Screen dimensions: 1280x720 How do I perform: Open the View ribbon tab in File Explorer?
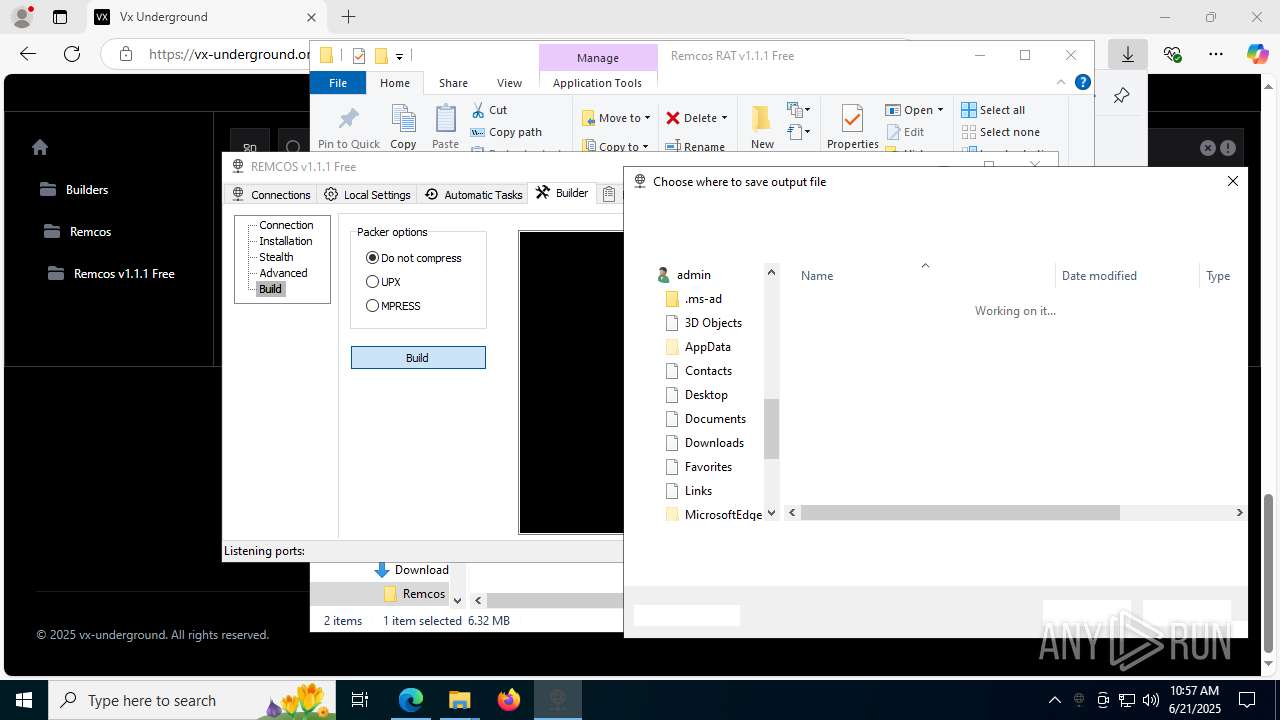coord(509,83)
